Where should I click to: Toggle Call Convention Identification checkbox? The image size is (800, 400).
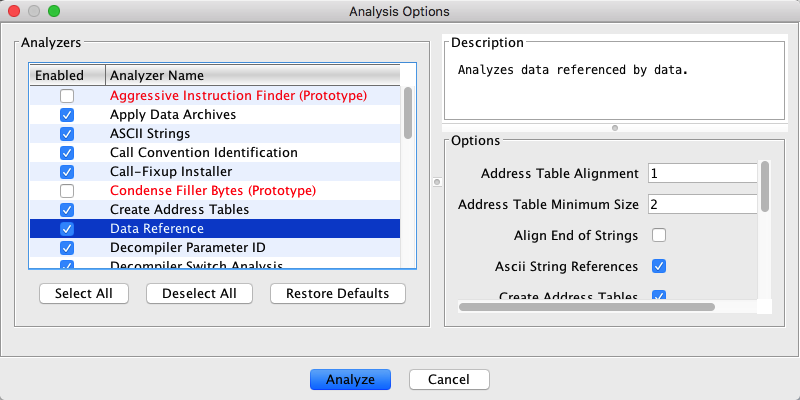67,153
